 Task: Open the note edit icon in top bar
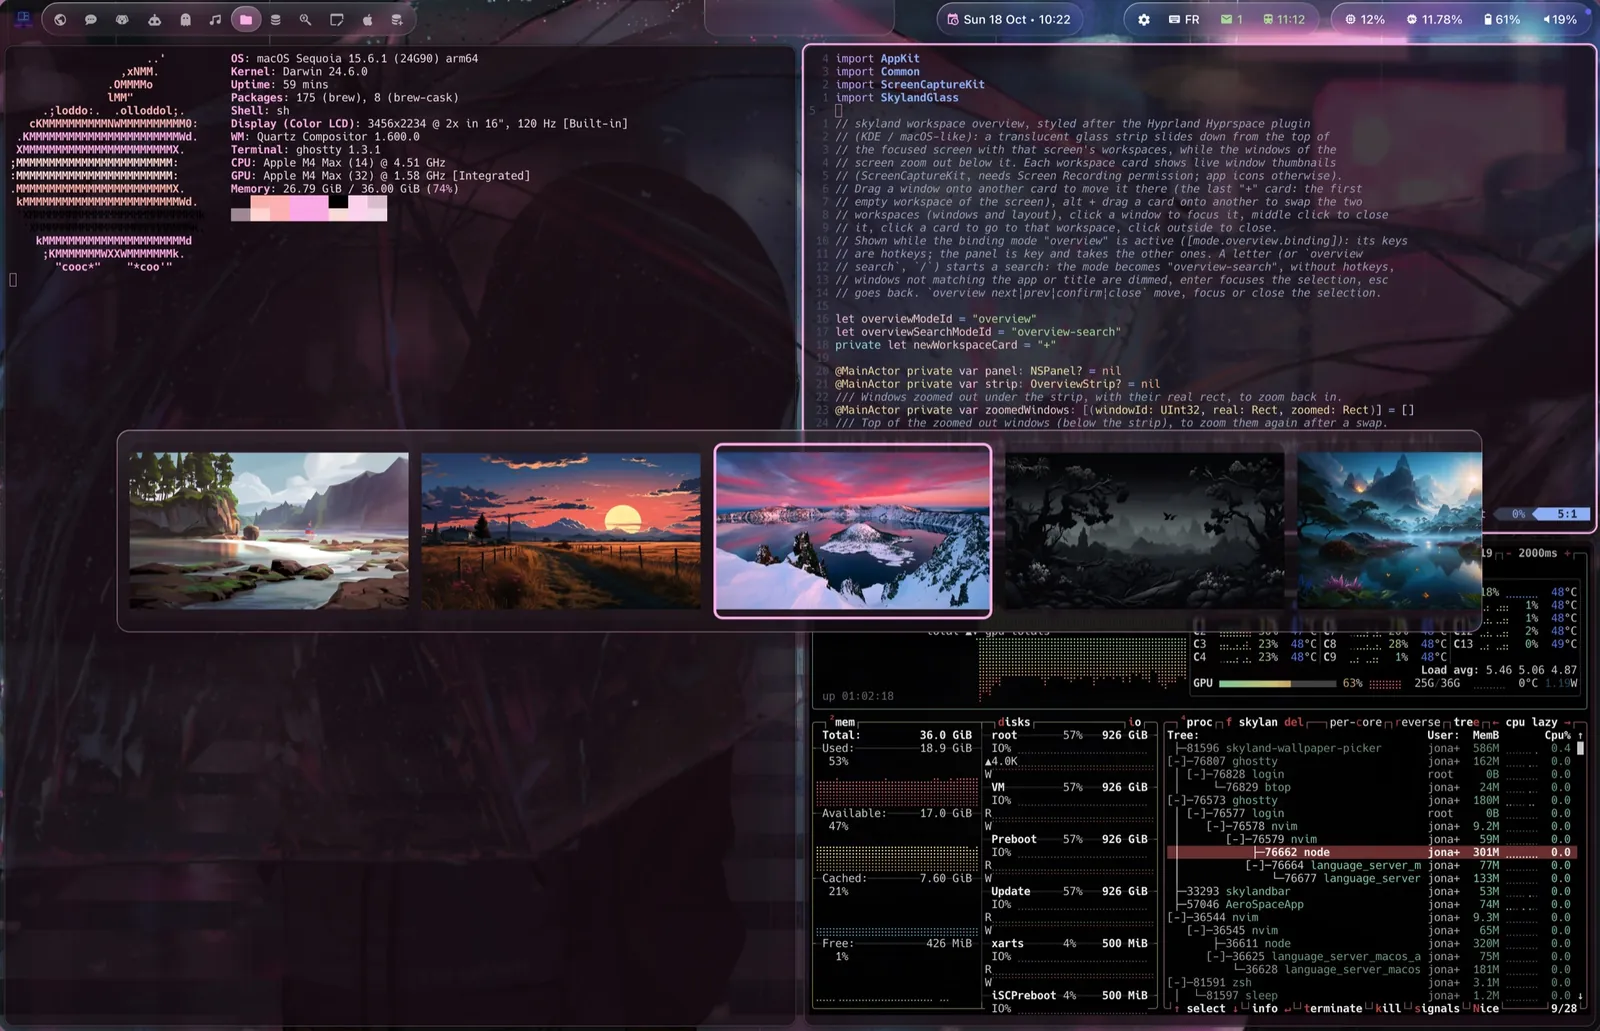click(x=337, y=19)
